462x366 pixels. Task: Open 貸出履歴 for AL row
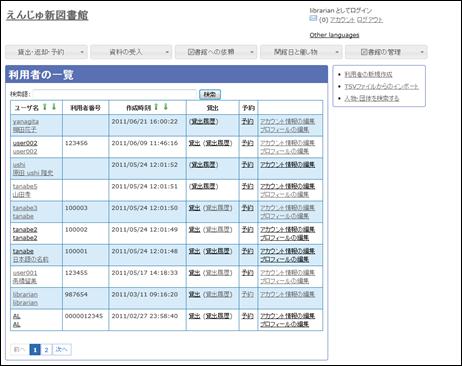(218, 316)
